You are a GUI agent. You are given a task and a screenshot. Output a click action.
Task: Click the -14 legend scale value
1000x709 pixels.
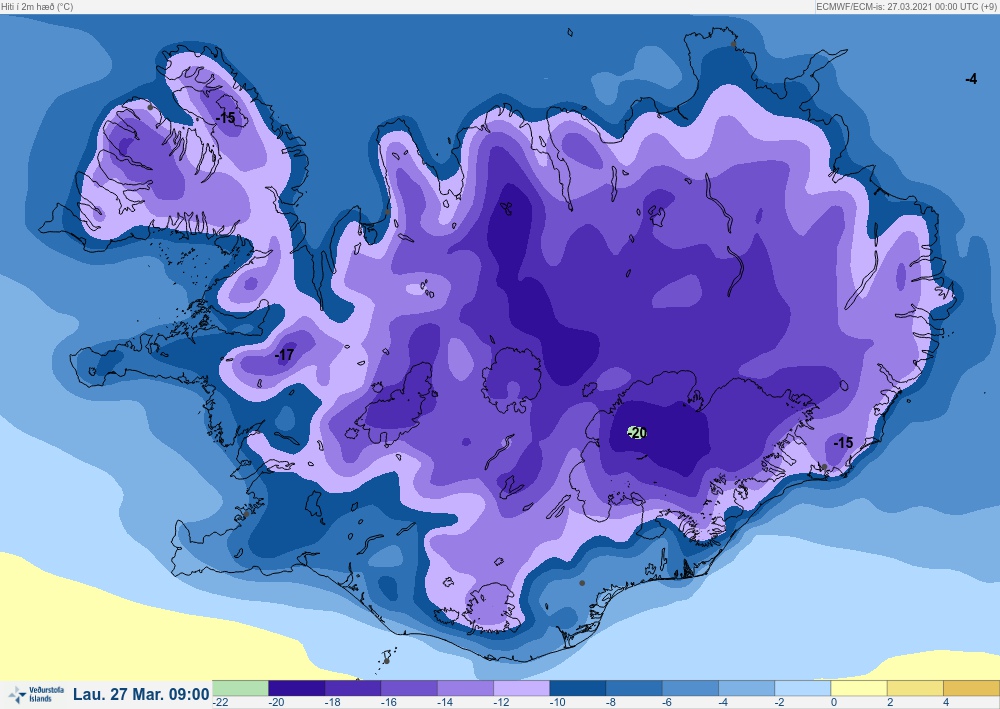point(445,703)
